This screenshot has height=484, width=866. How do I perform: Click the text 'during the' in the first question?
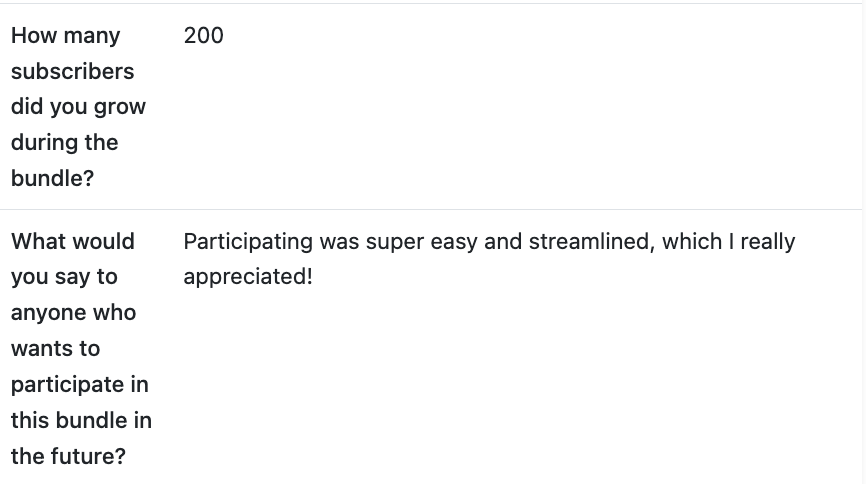(x=64, y=143)
